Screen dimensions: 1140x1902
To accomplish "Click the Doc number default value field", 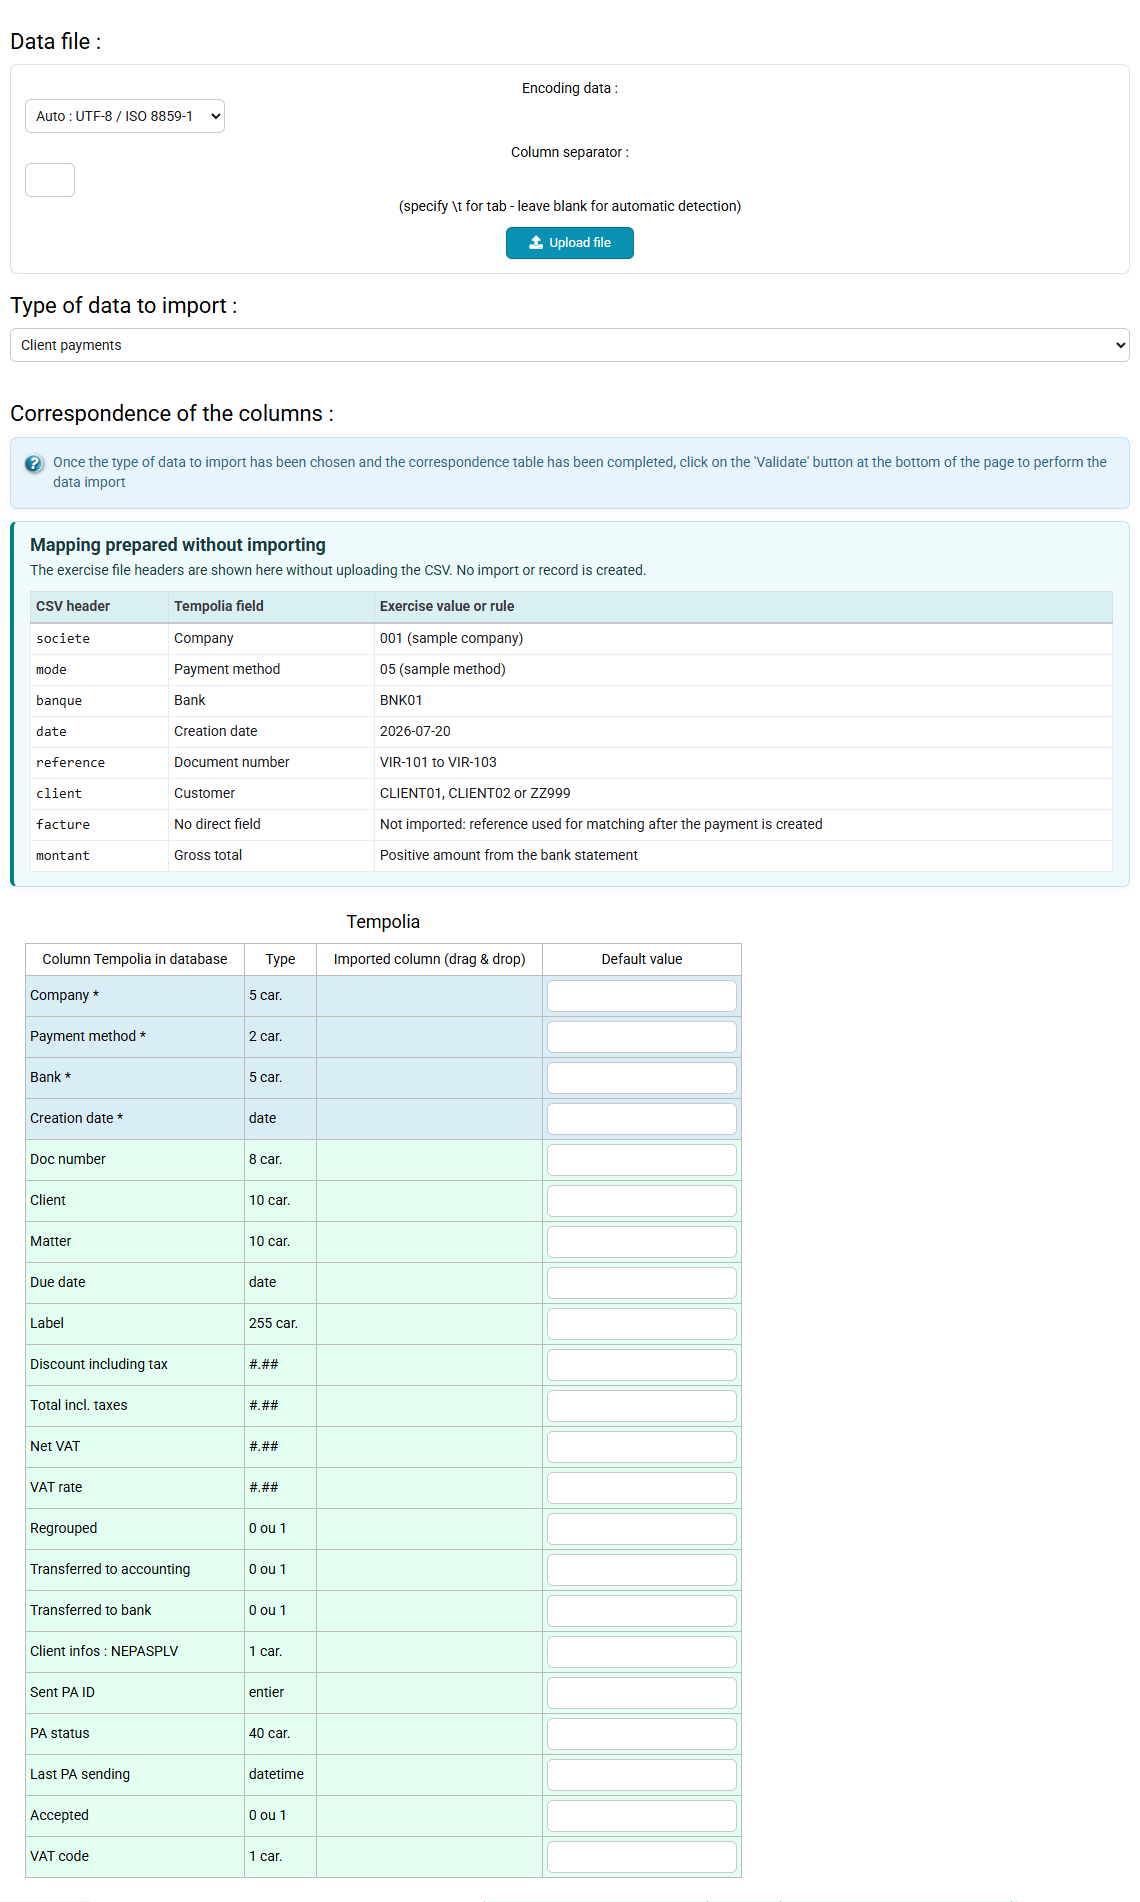I will pyautogui.click(x=642, y=1160).
